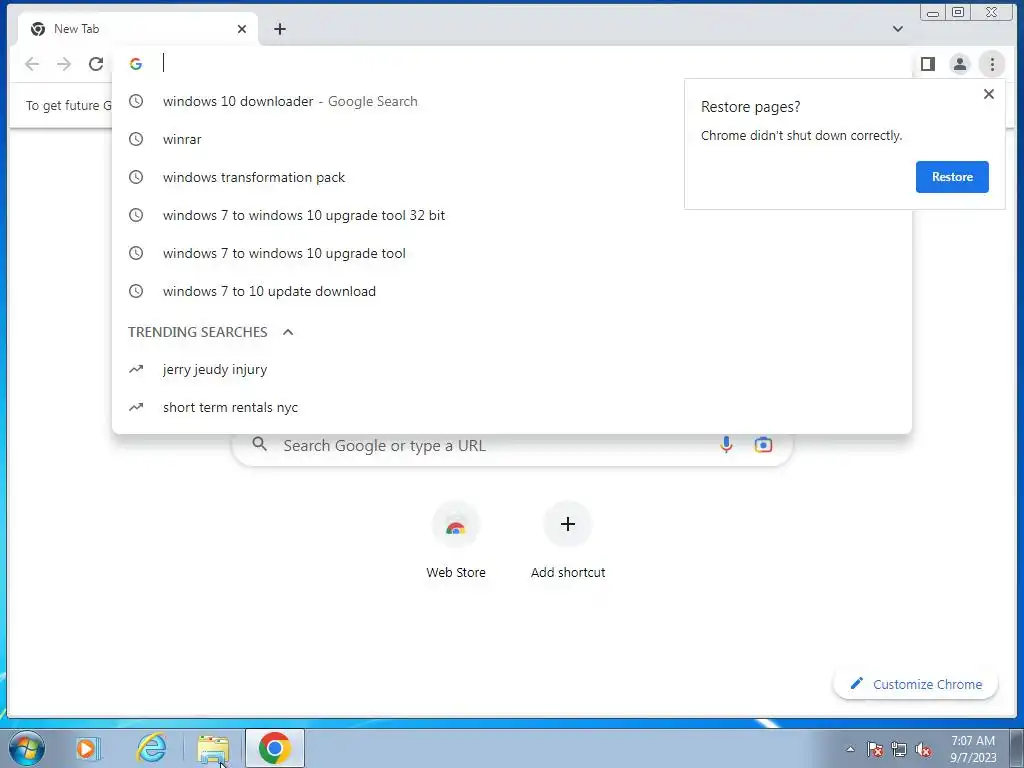Select trending search jerry jeudy injury
1024x768 pixels.
tap(511, 370)
